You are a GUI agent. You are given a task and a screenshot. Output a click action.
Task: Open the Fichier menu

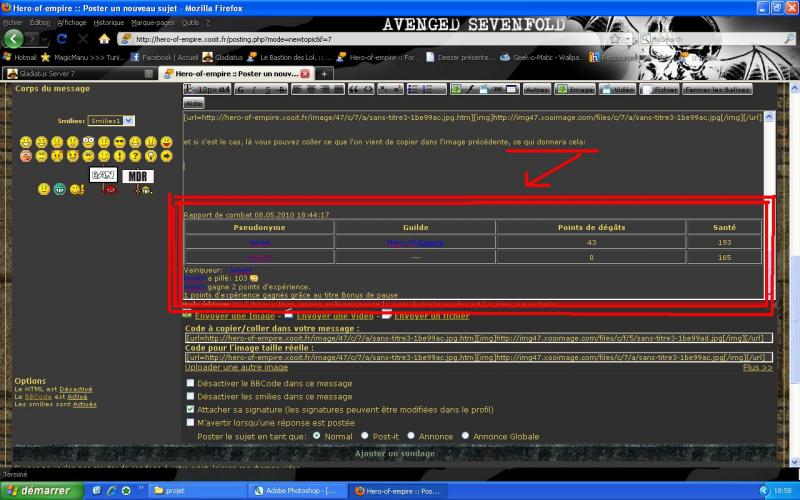(13, 22)
